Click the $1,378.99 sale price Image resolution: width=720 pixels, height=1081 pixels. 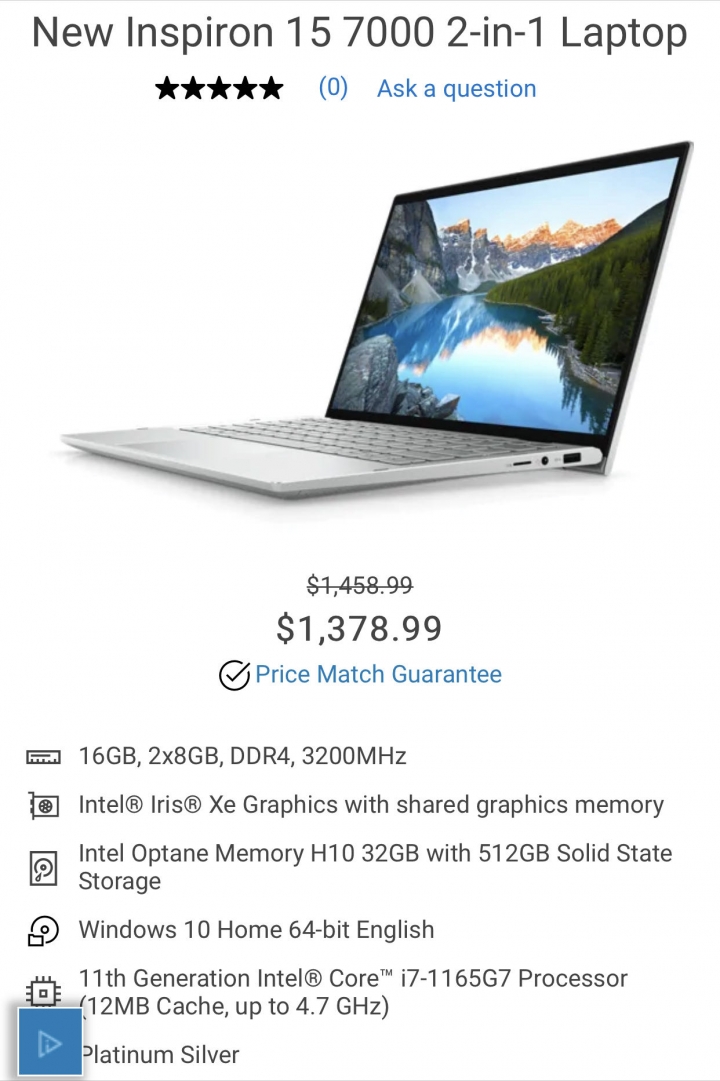359,628
